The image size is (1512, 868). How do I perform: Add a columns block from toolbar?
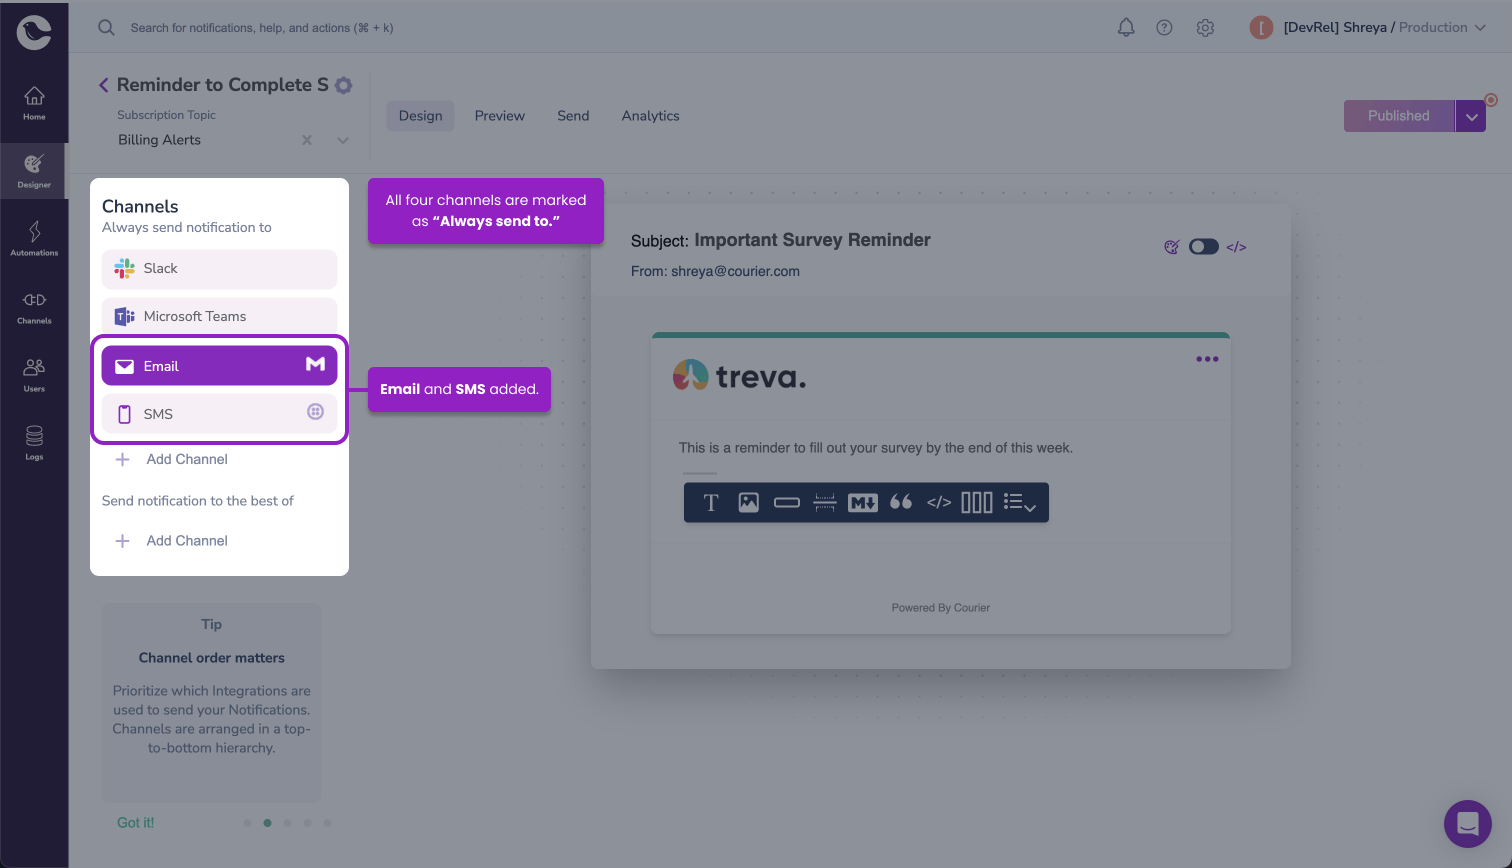976,503
